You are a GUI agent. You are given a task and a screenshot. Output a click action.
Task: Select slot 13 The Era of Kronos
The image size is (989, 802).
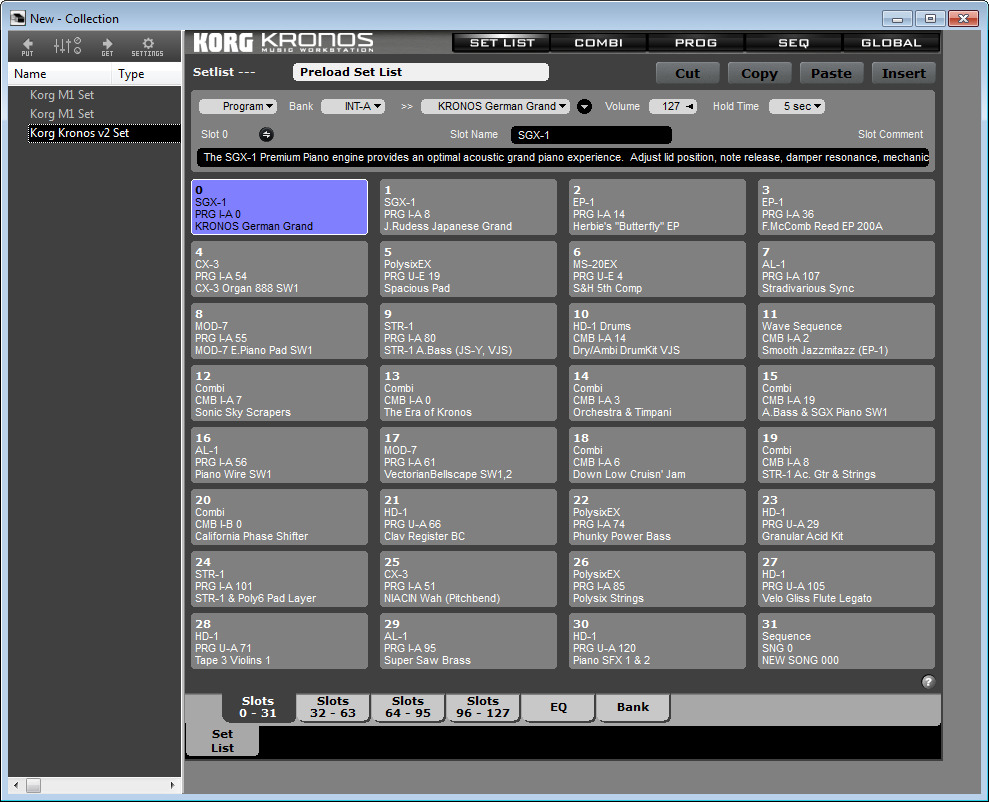point(468,393)
